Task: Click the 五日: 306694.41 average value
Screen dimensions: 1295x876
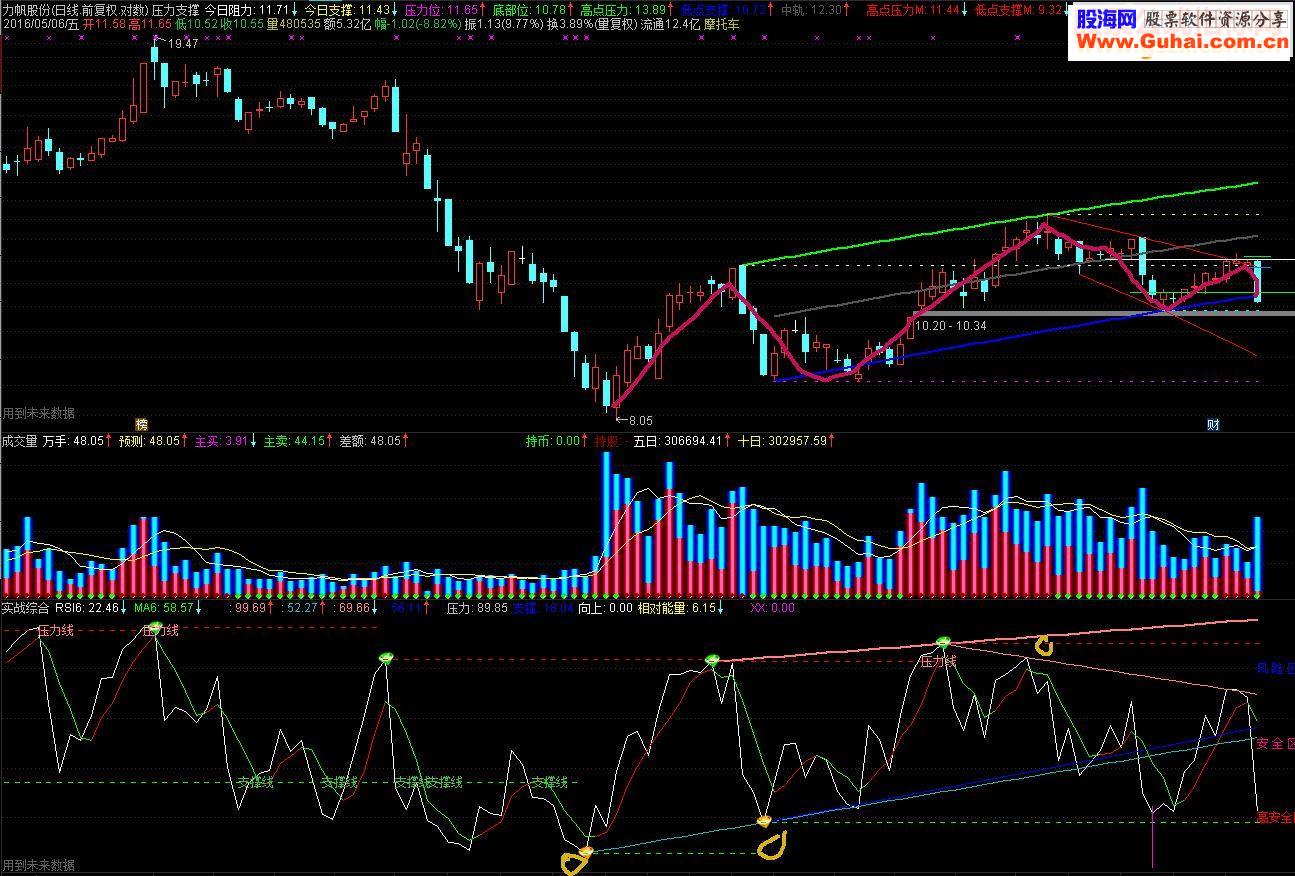Action: [677, 440]
